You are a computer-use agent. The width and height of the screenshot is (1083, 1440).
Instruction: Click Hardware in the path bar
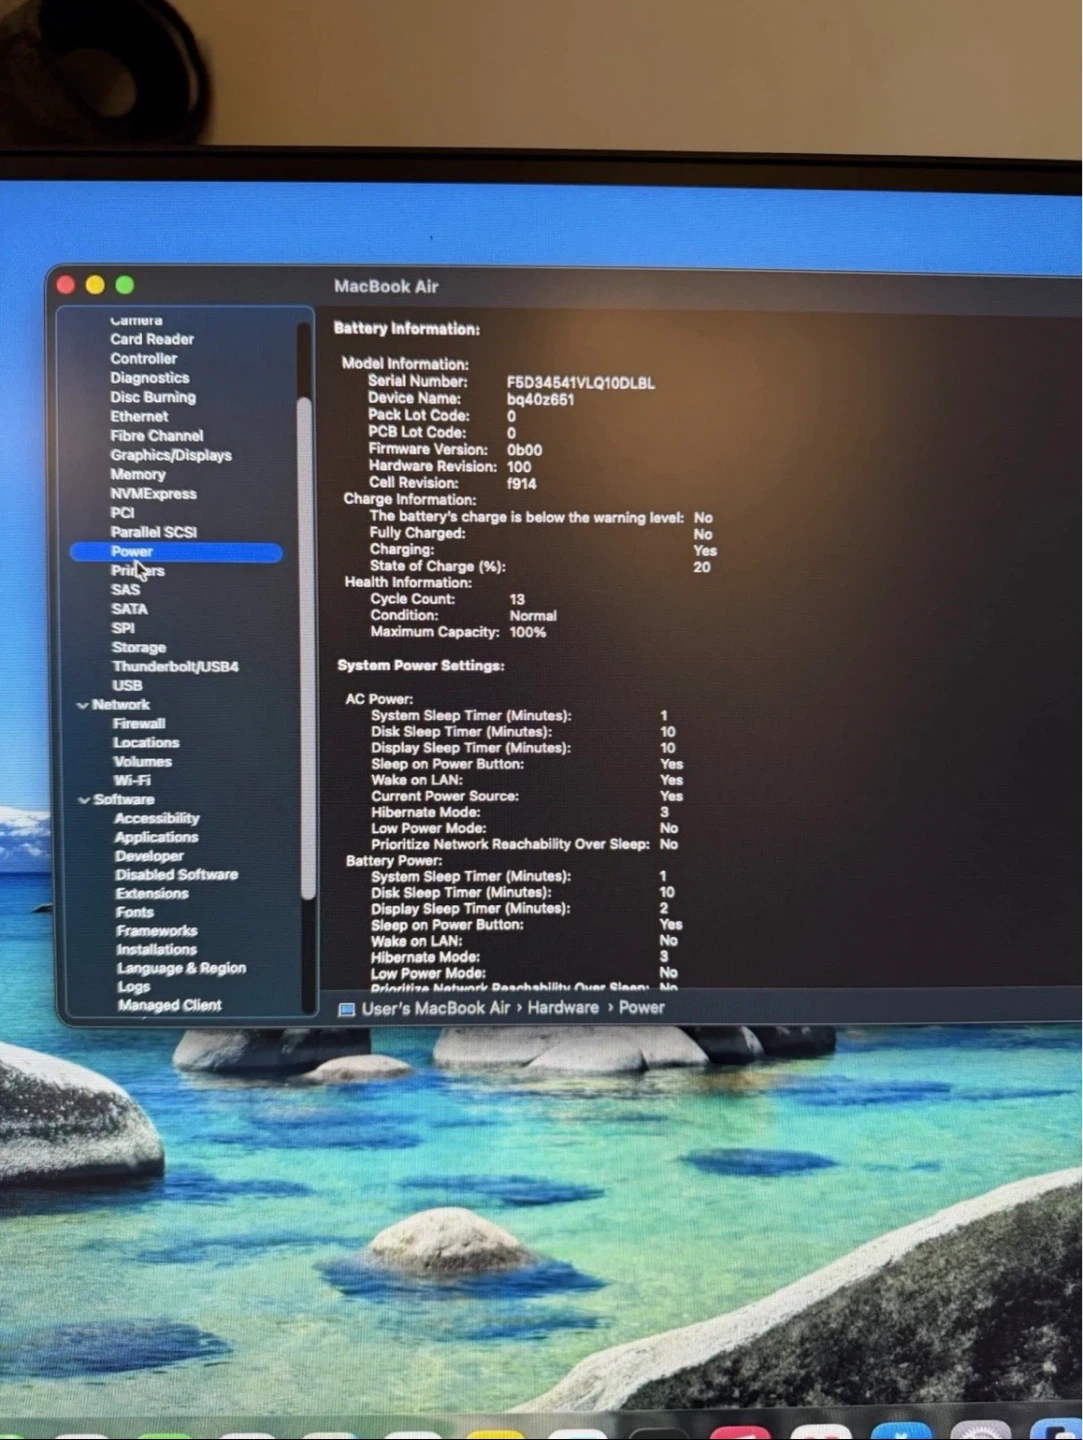click(x=563, y=1008)
